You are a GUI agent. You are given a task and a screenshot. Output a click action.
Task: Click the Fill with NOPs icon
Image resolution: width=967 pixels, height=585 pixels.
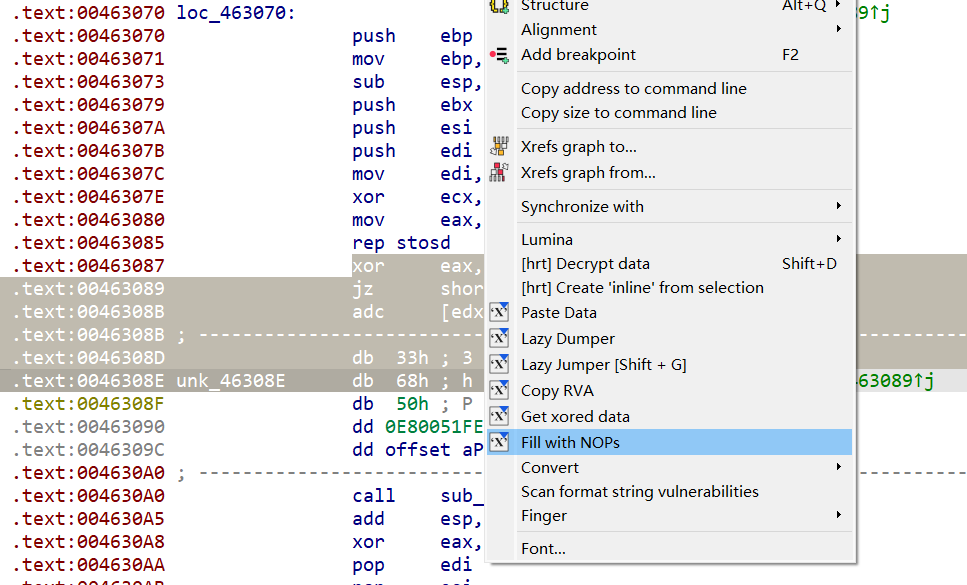[x=500, y=442]
